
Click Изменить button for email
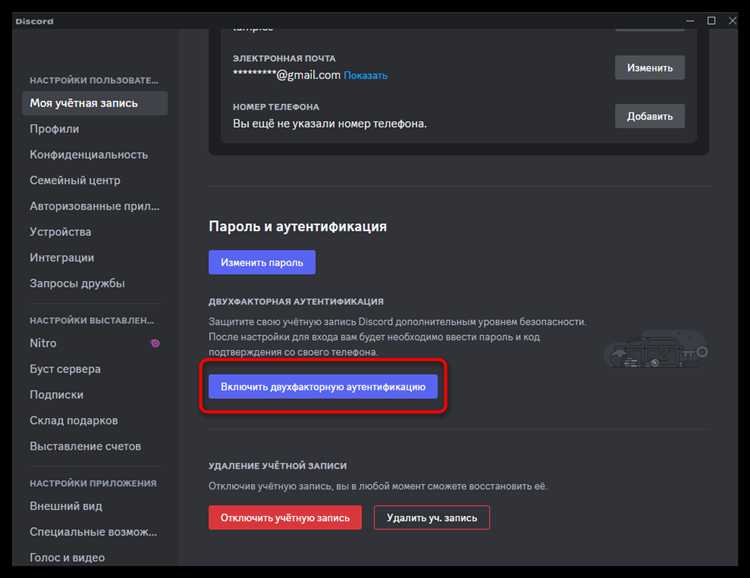click(x=650, y=68)
